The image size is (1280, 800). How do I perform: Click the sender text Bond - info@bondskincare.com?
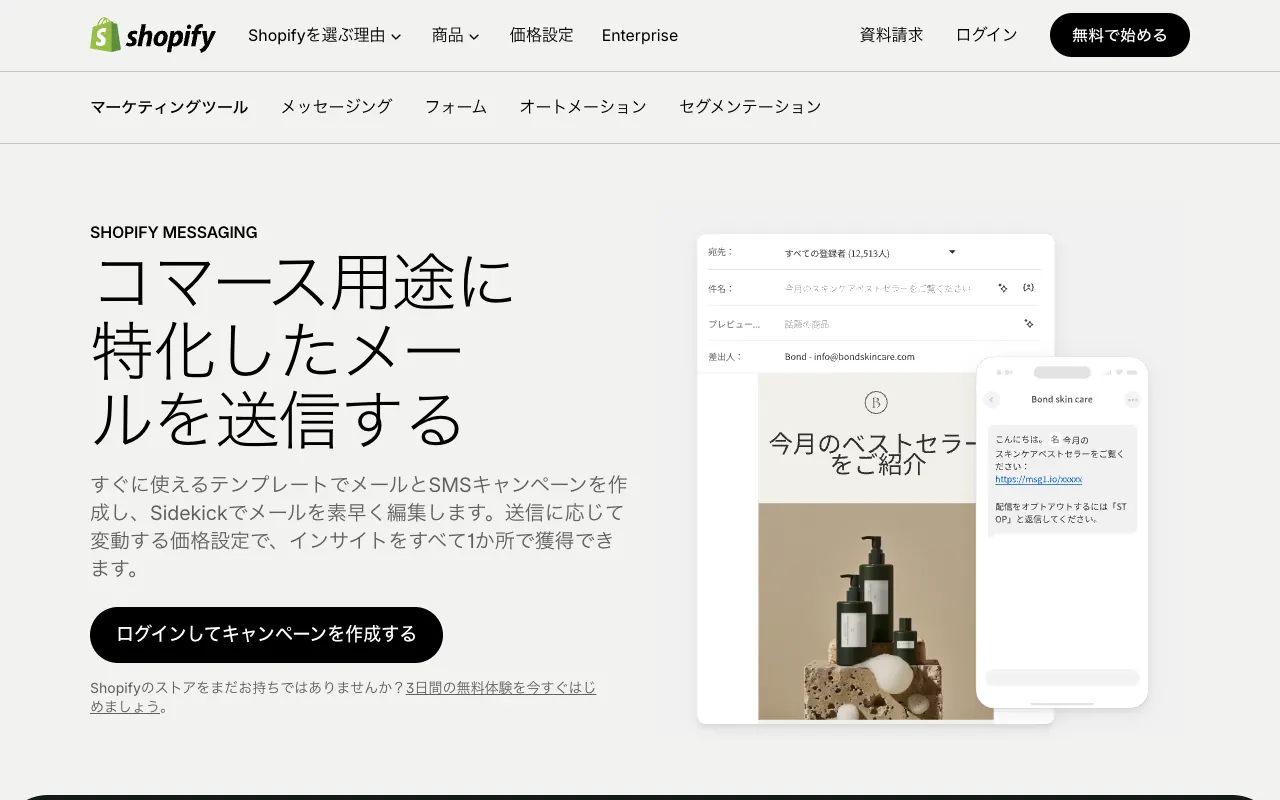point(849,356)
